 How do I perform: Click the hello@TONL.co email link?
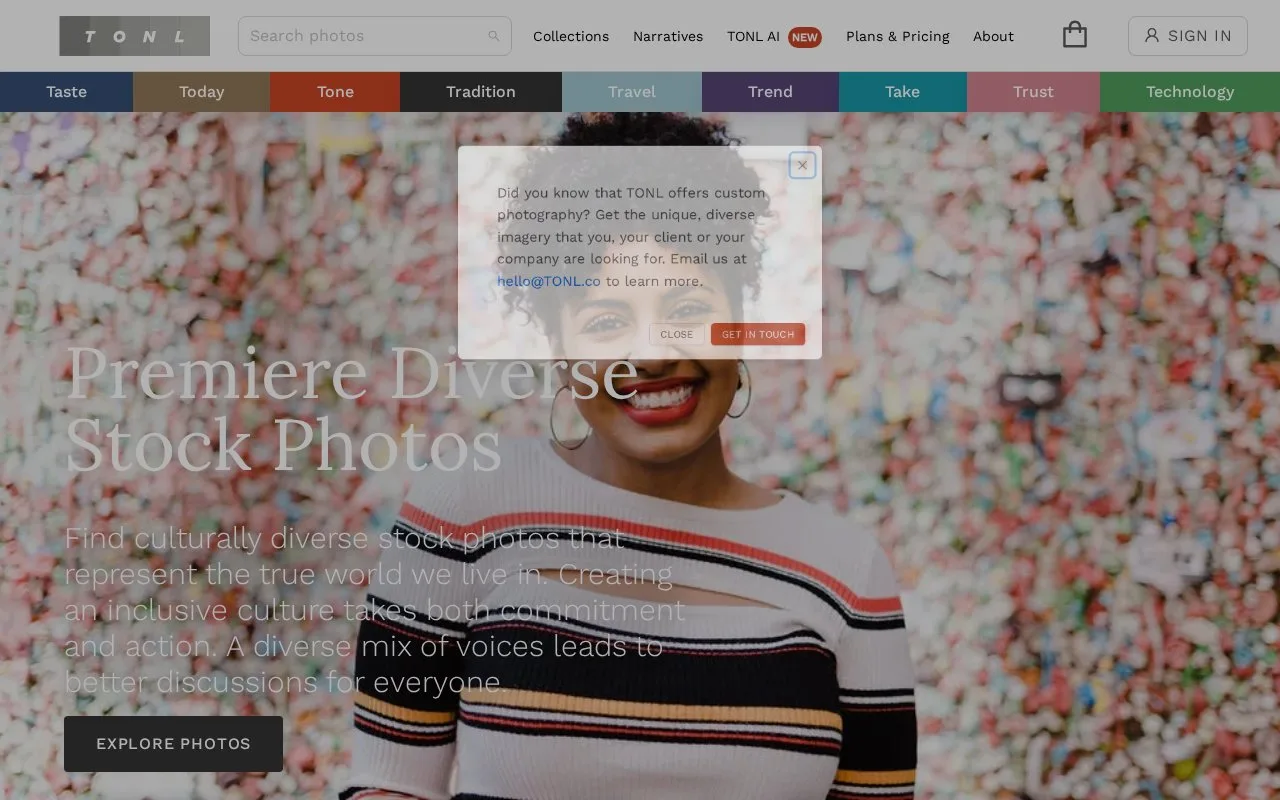point(549,281)
